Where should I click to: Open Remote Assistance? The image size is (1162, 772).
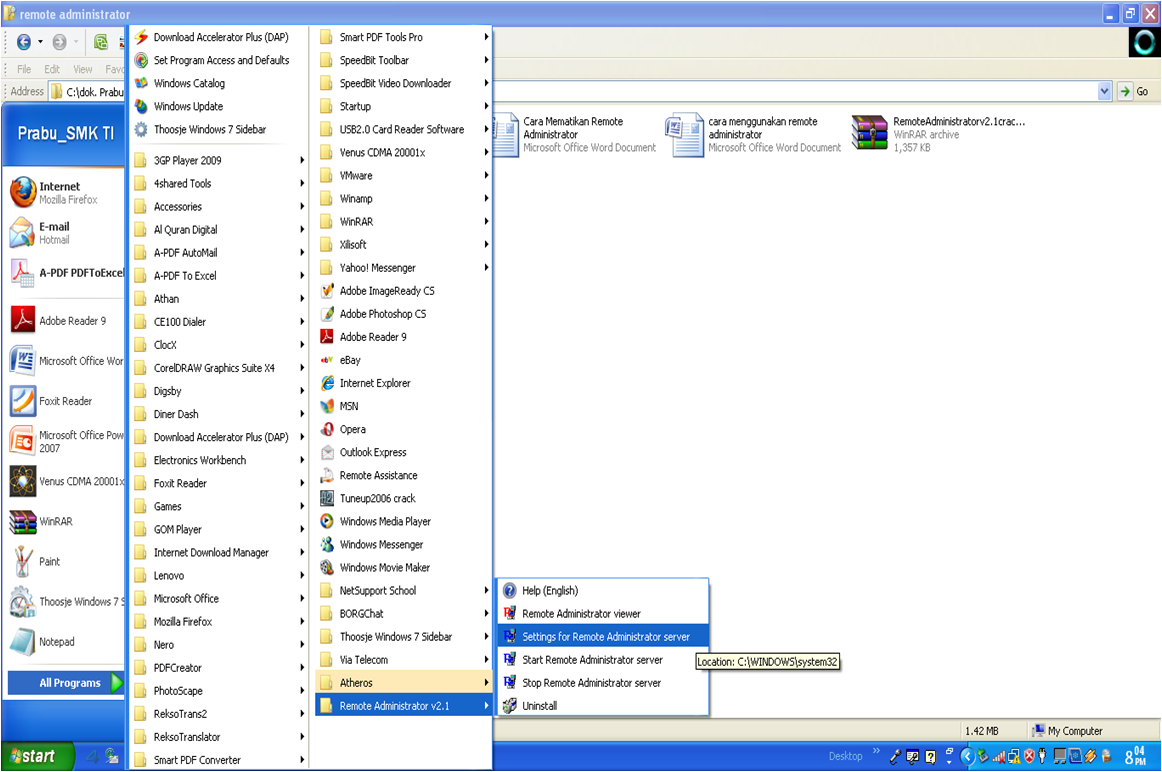pyautogui.click(x=404, y=475)
